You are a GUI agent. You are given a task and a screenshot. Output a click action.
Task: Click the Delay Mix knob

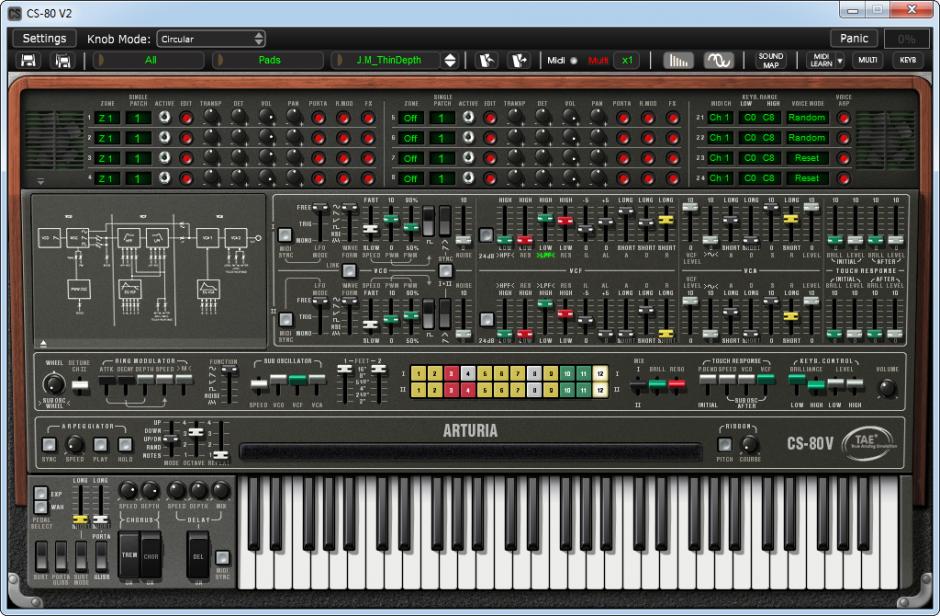point(221,490)
